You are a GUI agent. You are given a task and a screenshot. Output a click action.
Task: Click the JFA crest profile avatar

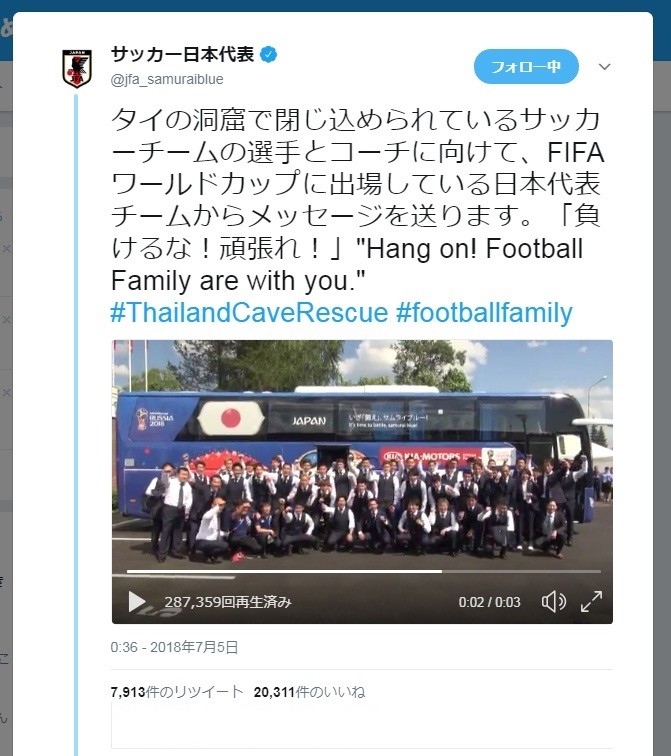coord(77,69)
